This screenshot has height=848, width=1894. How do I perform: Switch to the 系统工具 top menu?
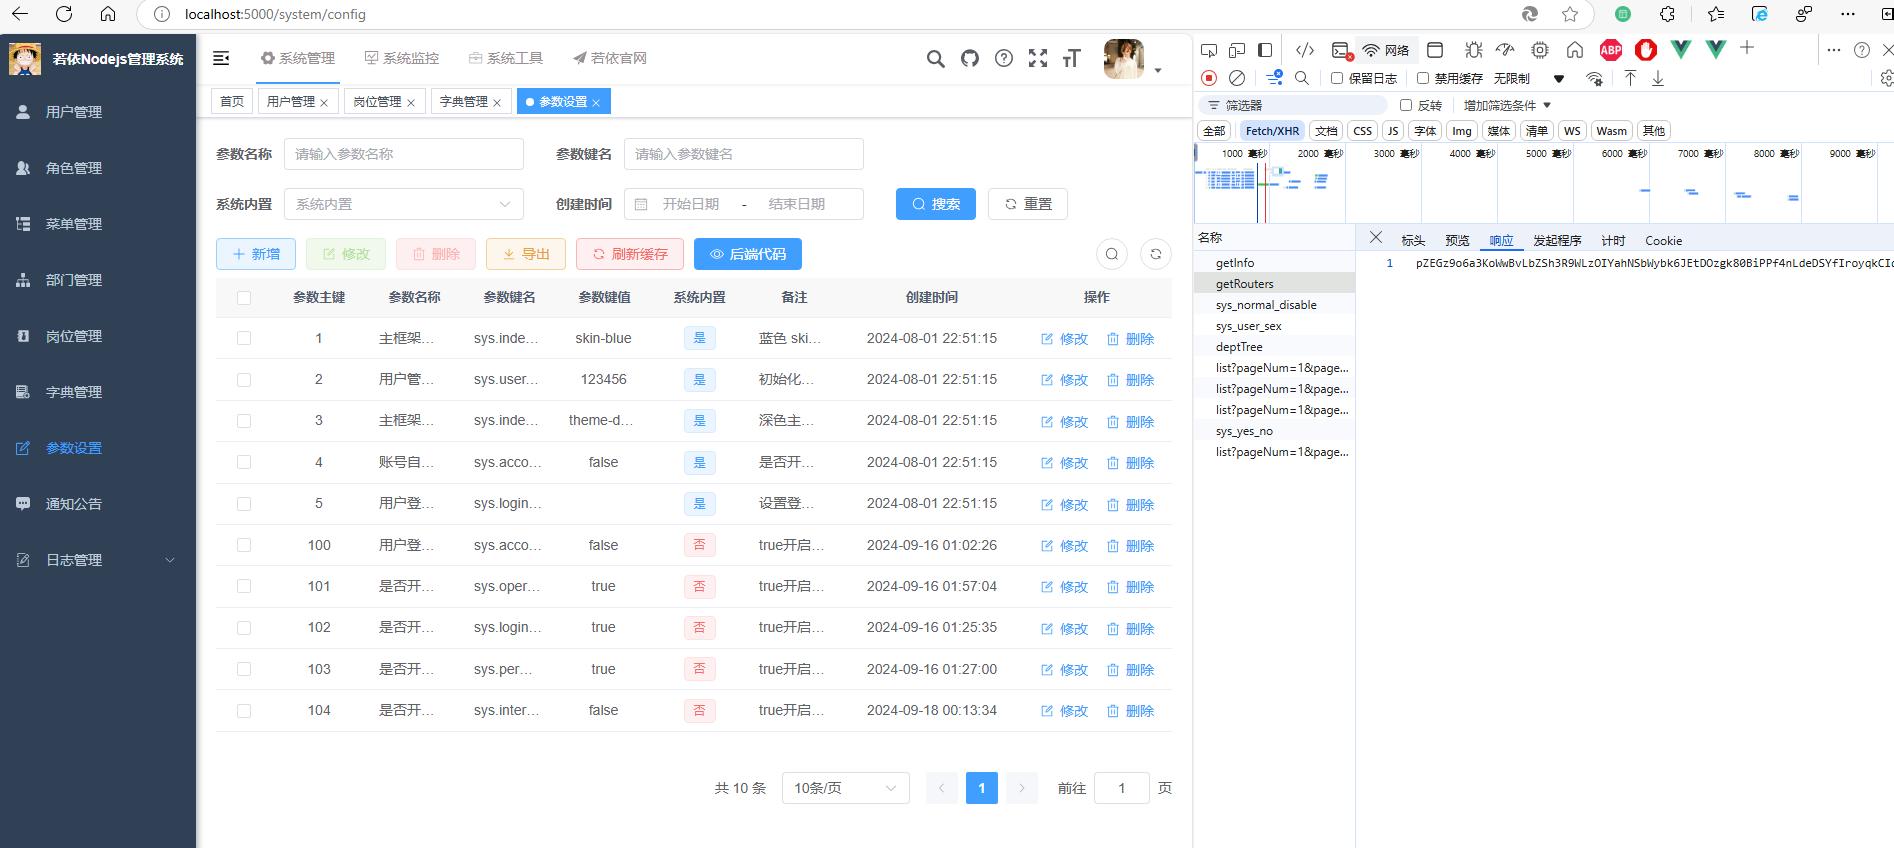pyautogui.click(x=505, y=58)
